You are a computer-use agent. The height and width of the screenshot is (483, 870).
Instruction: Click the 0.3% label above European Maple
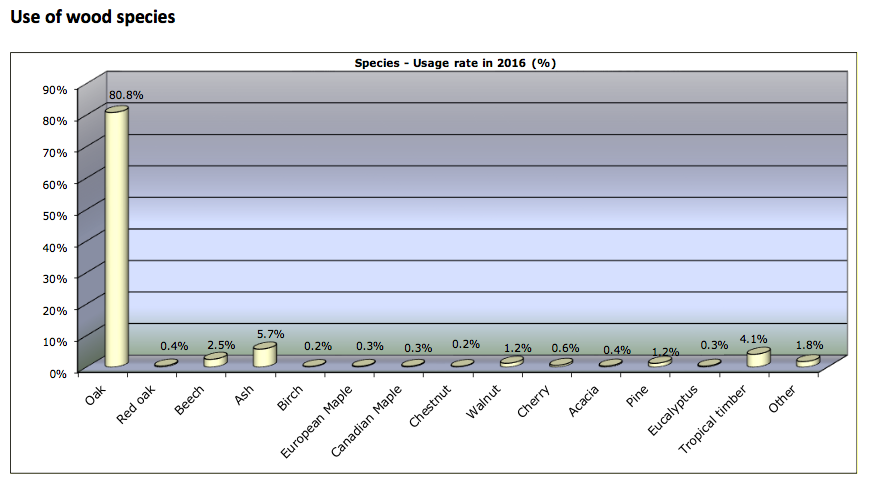(x=370, y=347)
